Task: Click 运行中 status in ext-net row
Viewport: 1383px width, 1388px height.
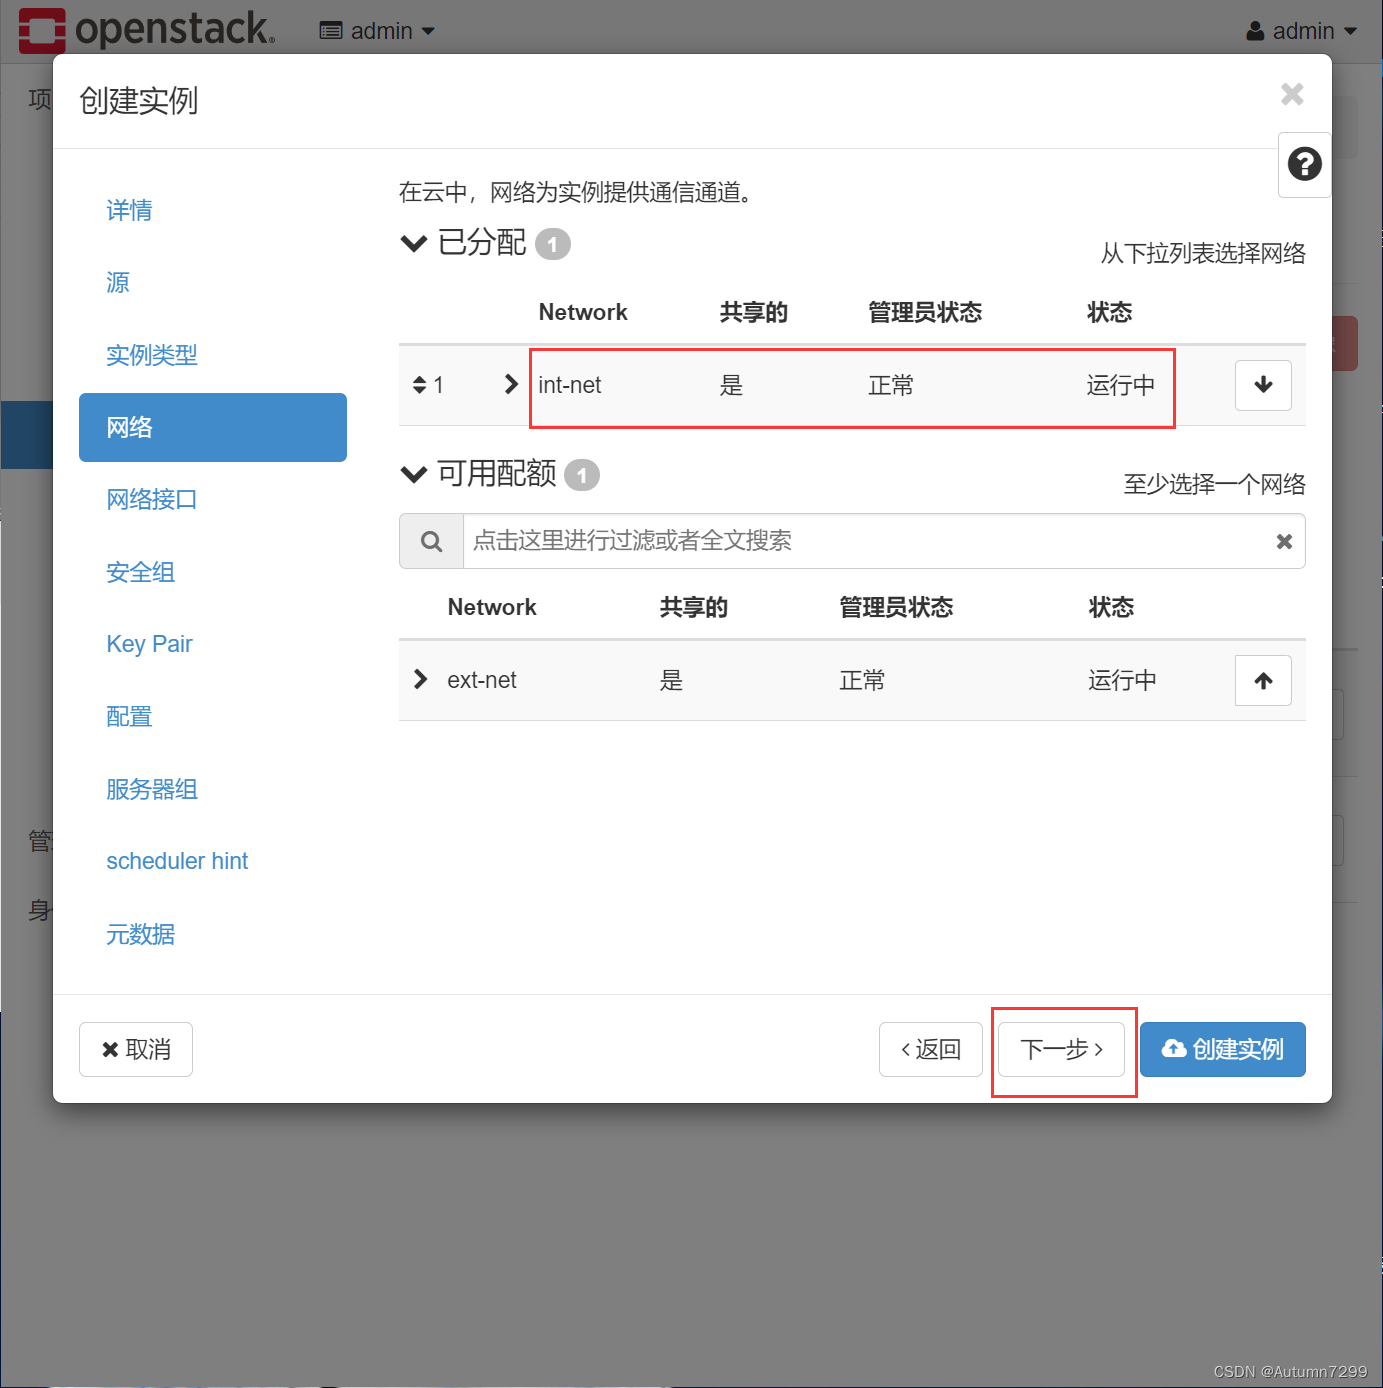Action: 1122,680
